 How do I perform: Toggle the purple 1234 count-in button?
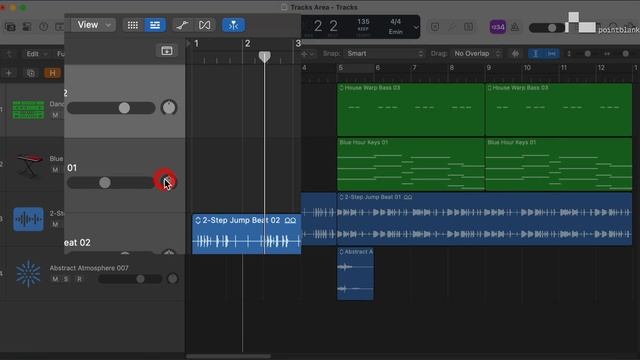(x=498, y=27)
